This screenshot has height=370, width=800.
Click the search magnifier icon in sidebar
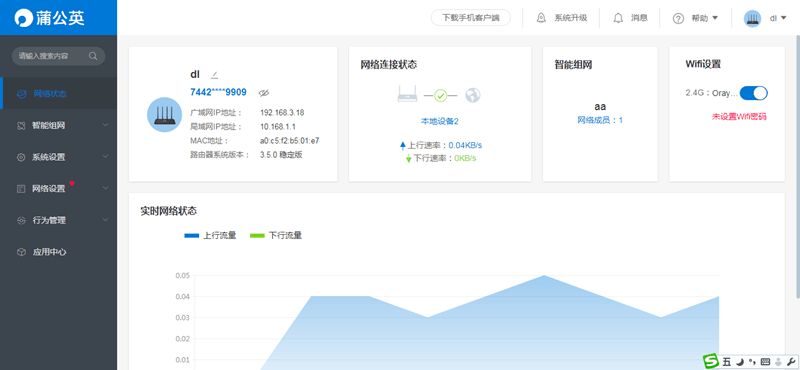[93, 56]
